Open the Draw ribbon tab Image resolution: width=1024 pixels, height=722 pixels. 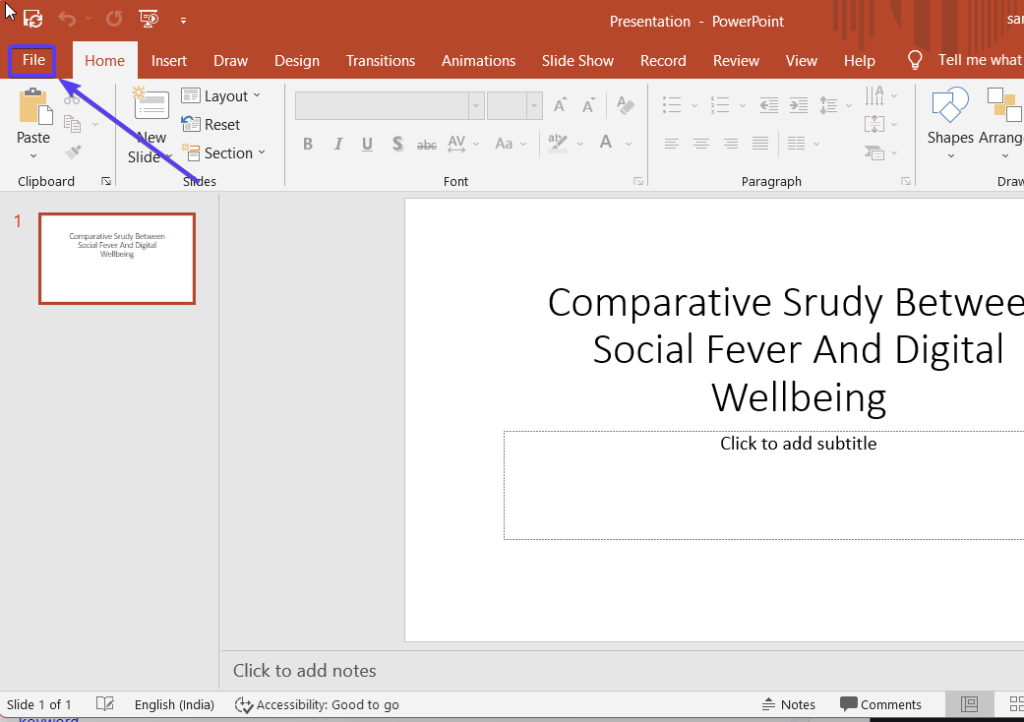pyautogui.click(x=231, y=61)
